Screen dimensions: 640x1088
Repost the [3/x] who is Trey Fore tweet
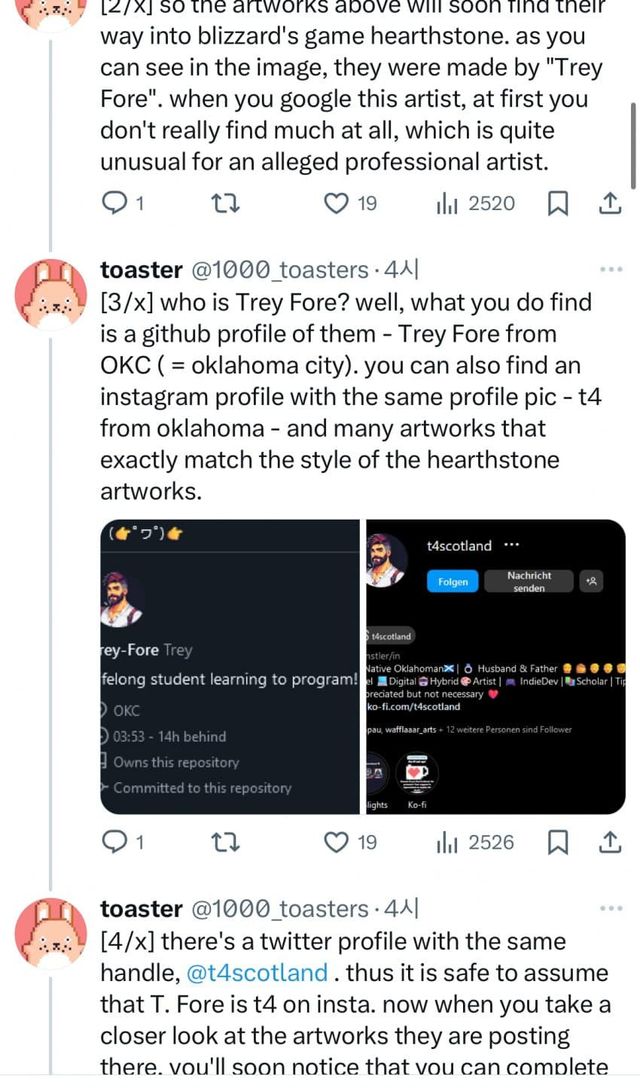coord(226,843)
